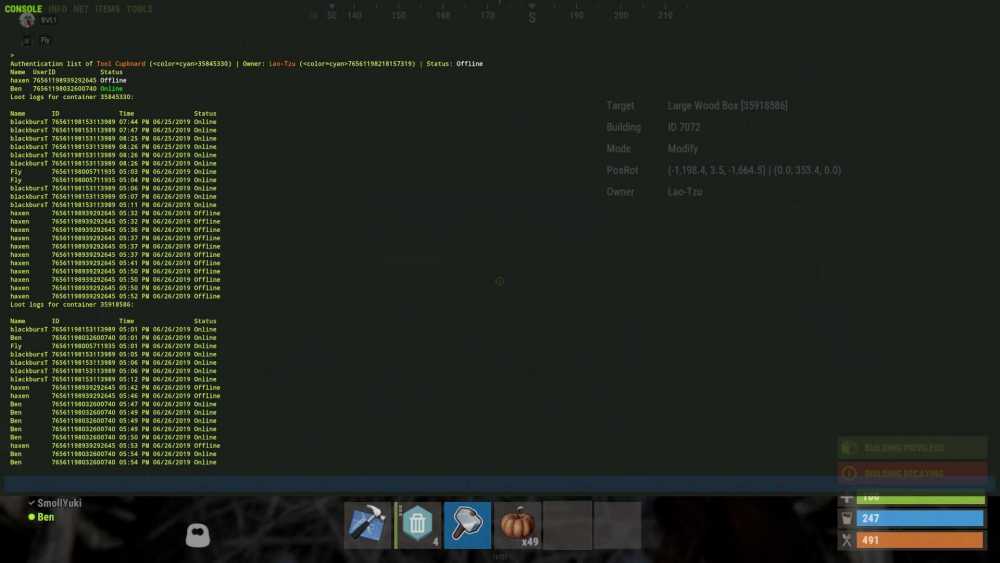Click the console command input bar
1000x563 pixels.
click(420, 484)
